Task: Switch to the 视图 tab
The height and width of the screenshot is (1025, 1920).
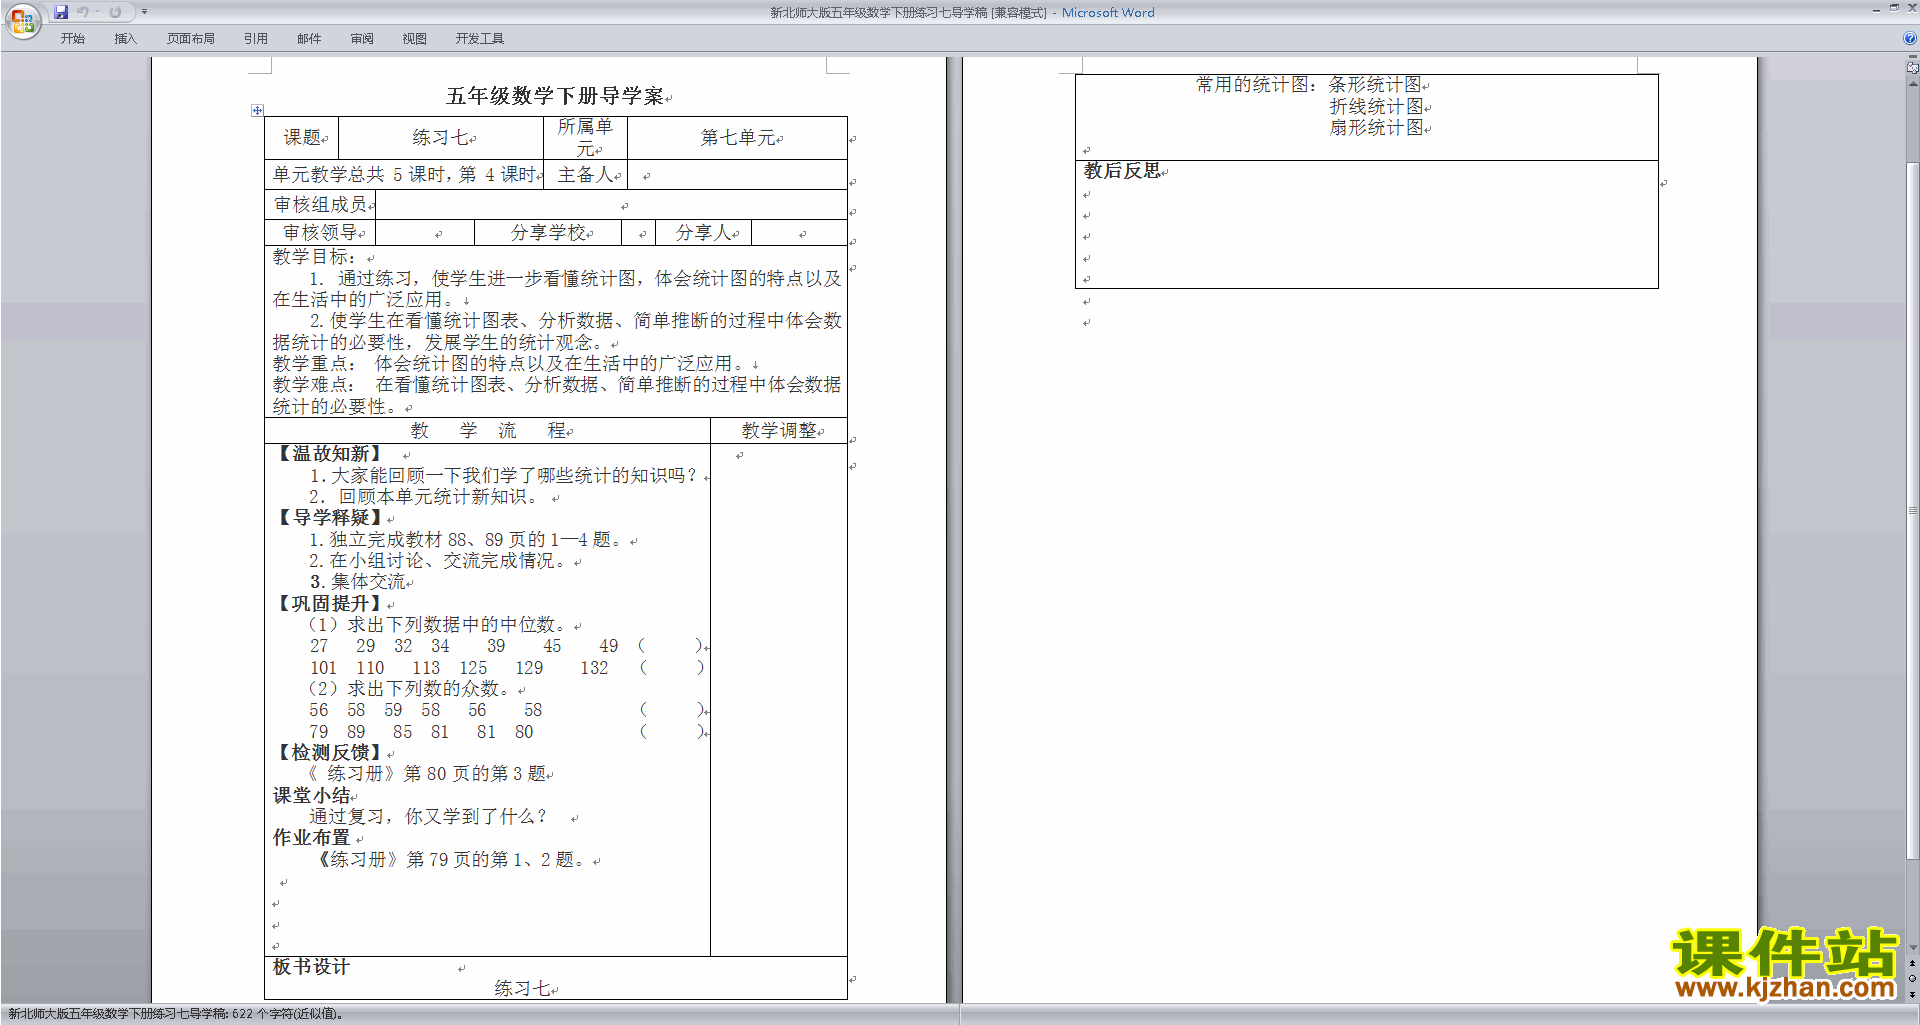Action: [414, 39]
